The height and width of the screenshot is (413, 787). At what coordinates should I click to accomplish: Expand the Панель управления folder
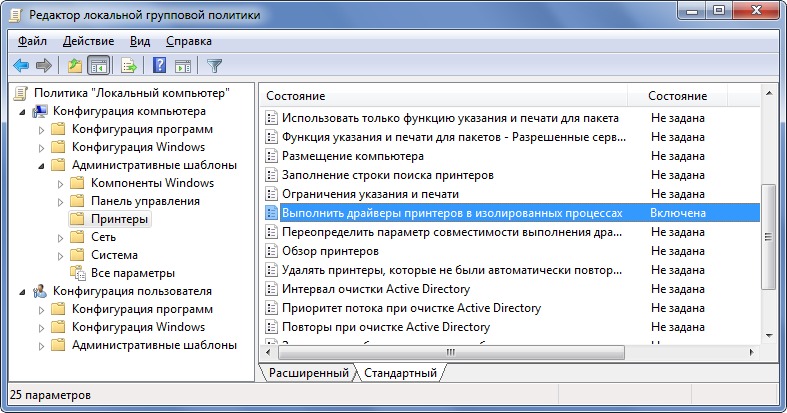60,201
